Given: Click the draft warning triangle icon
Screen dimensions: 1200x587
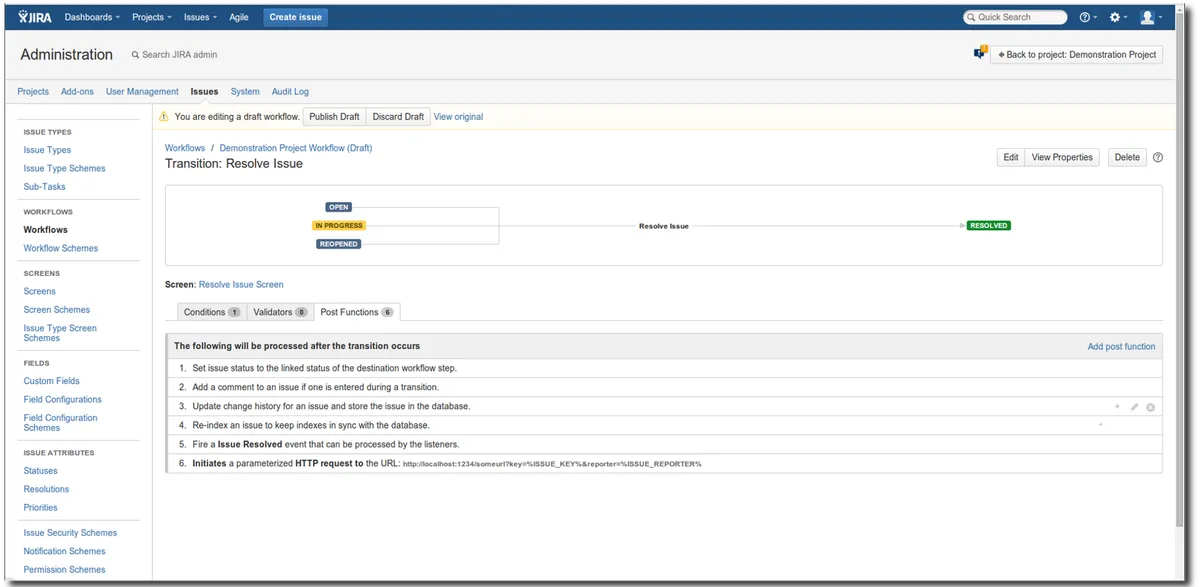Looking at the screenshot, I should 164,116.
